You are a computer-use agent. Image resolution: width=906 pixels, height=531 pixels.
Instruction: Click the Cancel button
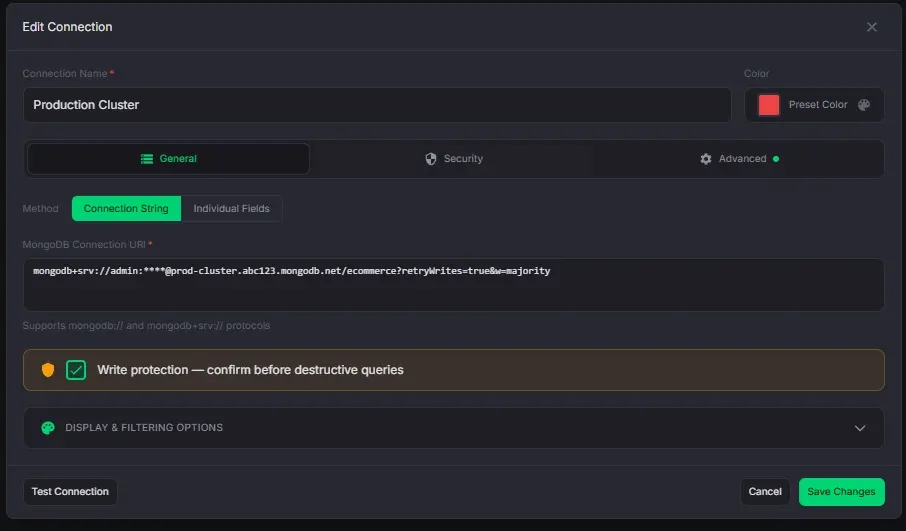tap(764, 492)
